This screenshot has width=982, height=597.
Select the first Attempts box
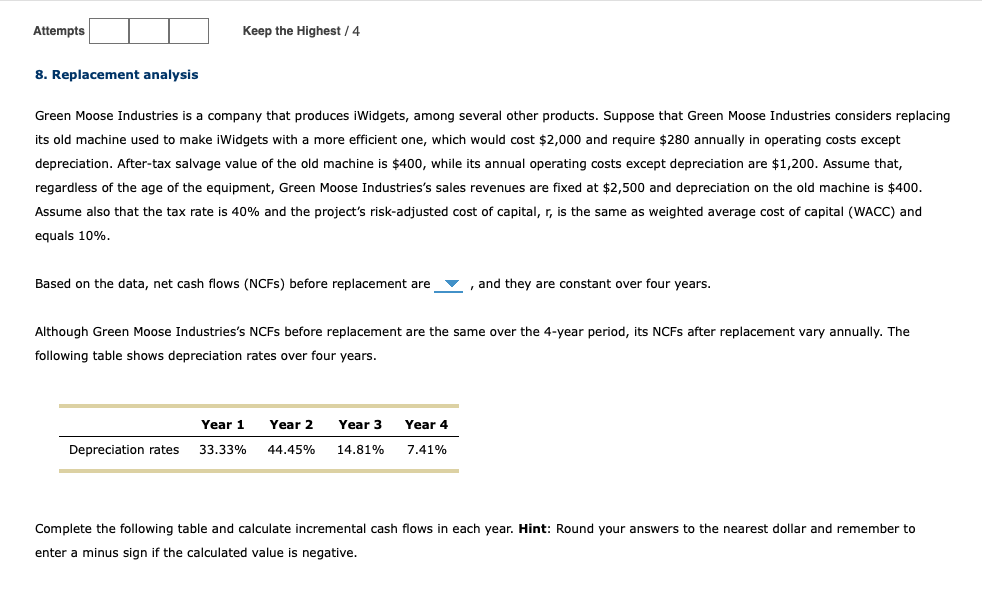tap(108, 31)
